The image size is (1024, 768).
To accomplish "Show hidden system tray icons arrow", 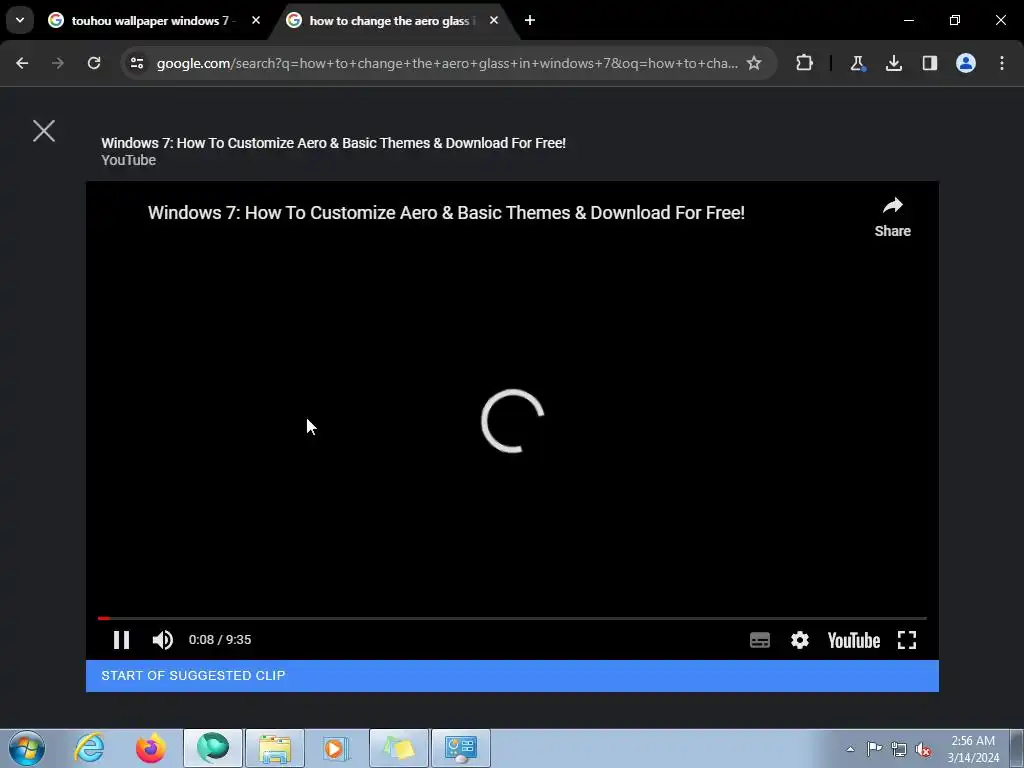I will pyautogui.click(x=850, y=749).
